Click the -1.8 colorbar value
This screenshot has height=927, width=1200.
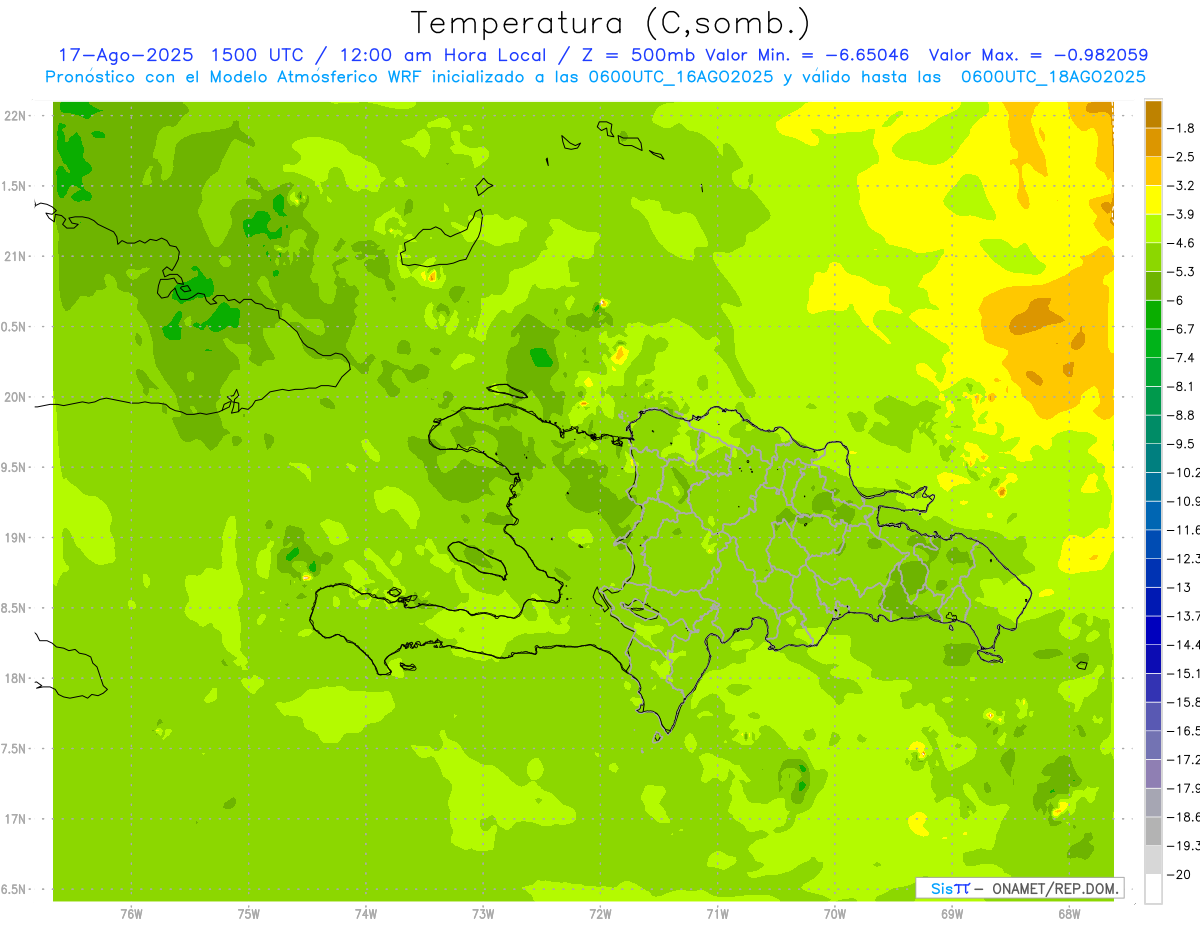1181,128
